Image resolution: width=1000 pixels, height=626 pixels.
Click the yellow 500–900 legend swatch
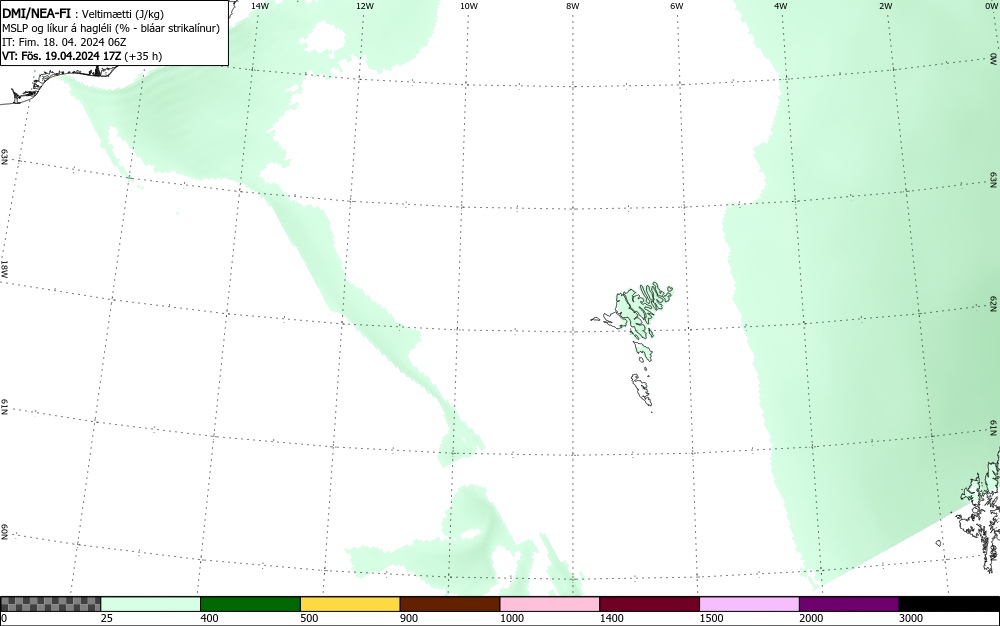(350, 604)
